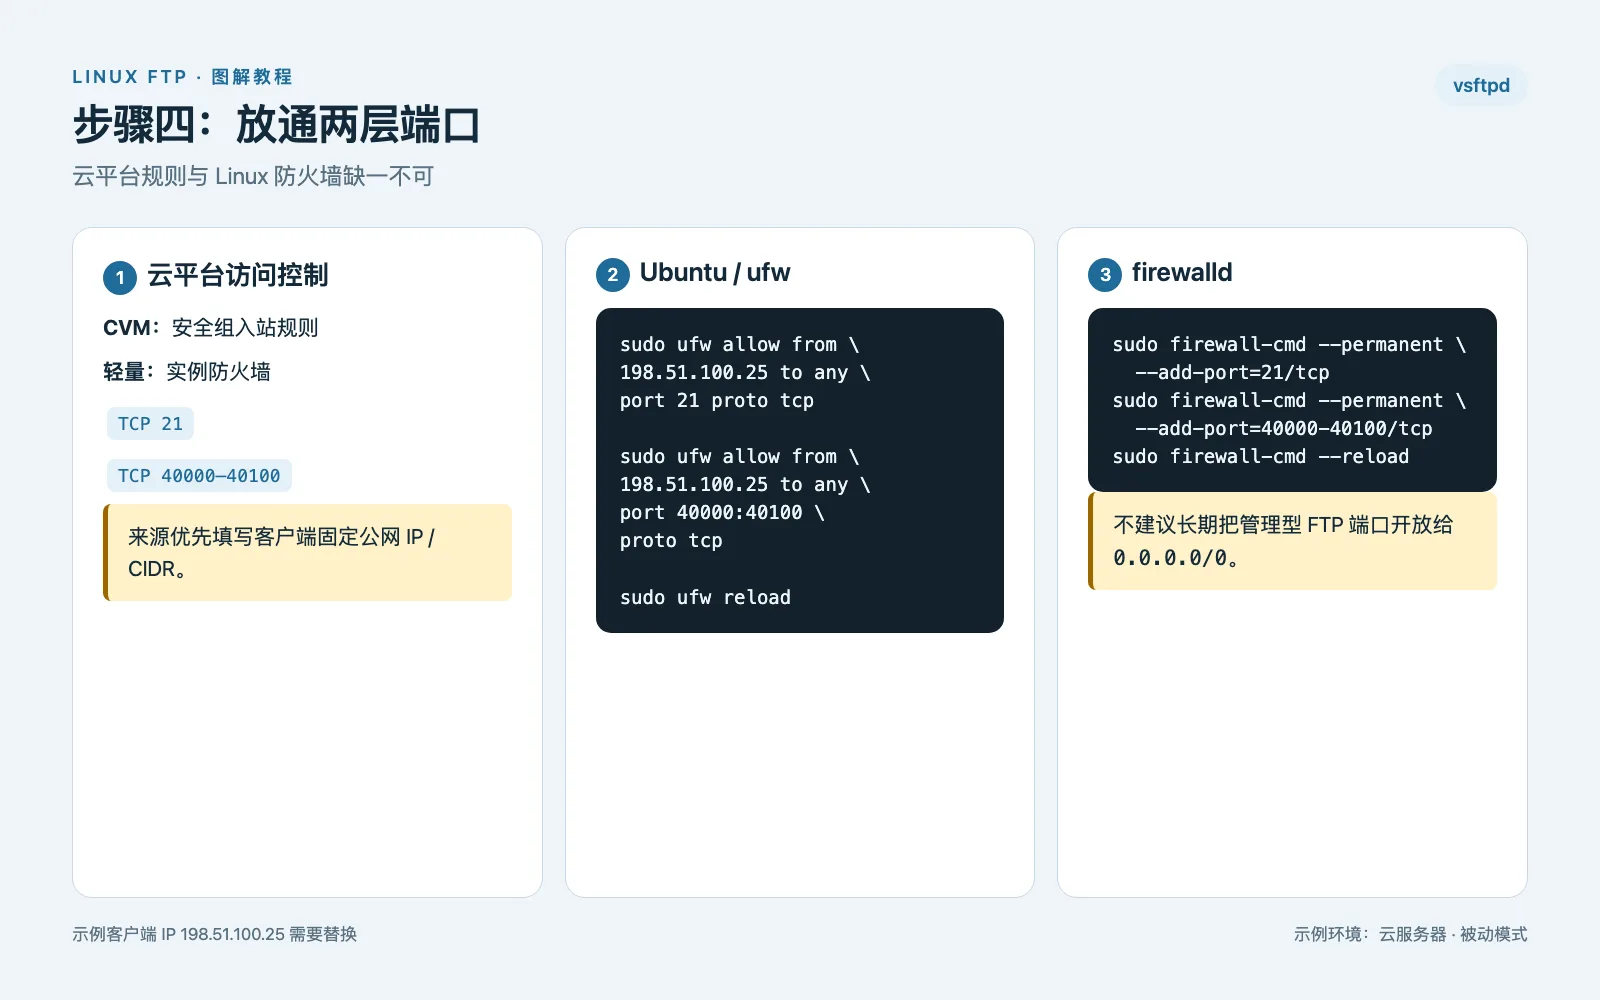
Task: Click the 'proto tcp' line in the ufw block
Action: tap(671, 540)
